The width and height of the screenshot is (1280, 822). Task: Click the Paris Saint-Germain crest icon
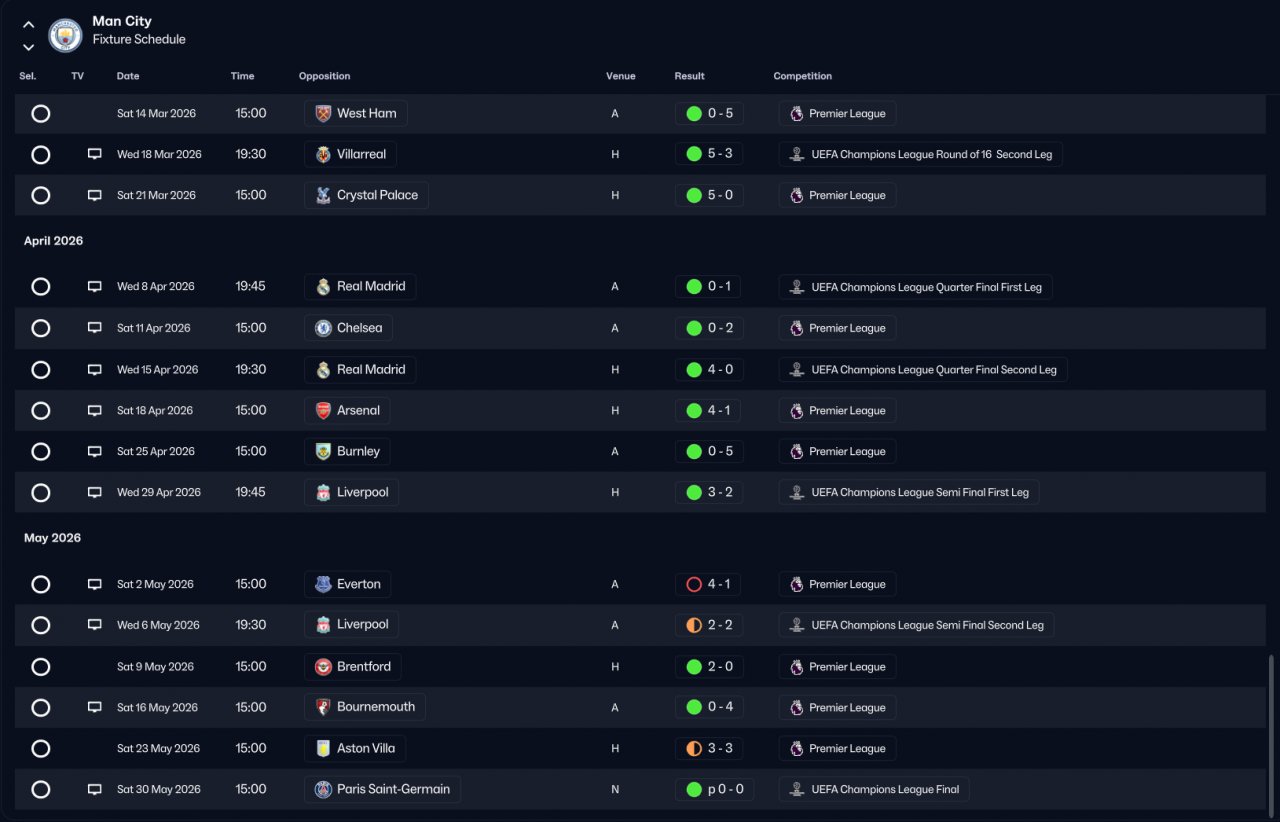pos(323,789)
